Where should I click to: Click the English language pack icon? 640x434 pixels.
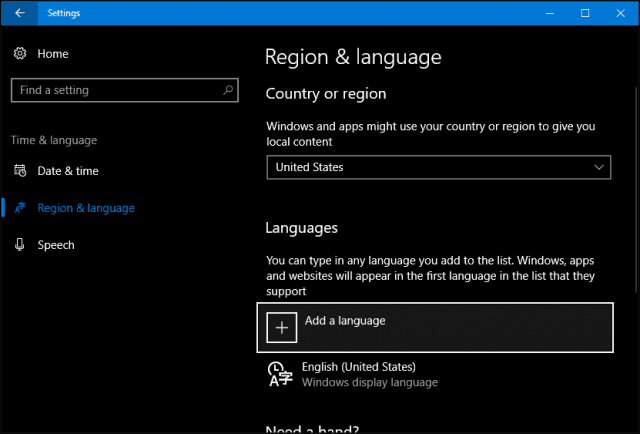click(280, 374)
